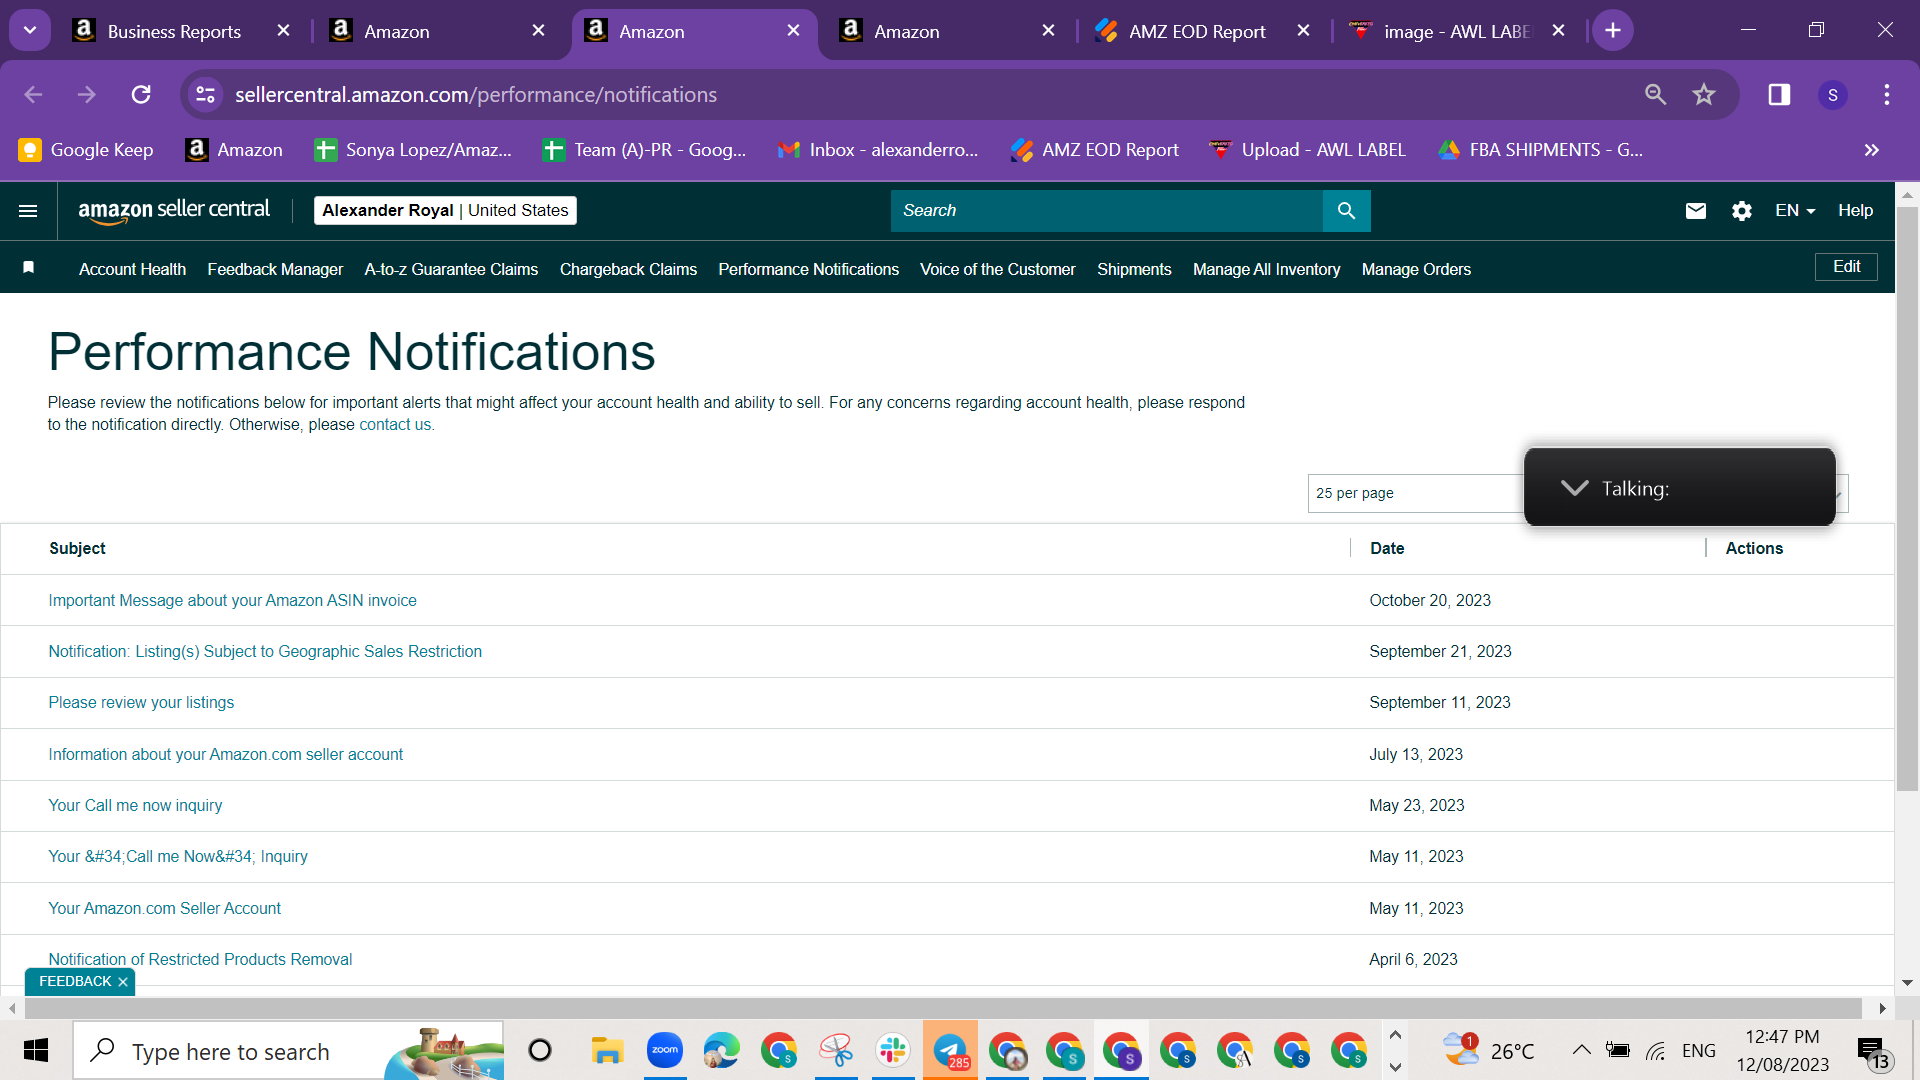
Task: Open a new tab with the plus button
Action: pyautogui.click(x=1612, y=31)
